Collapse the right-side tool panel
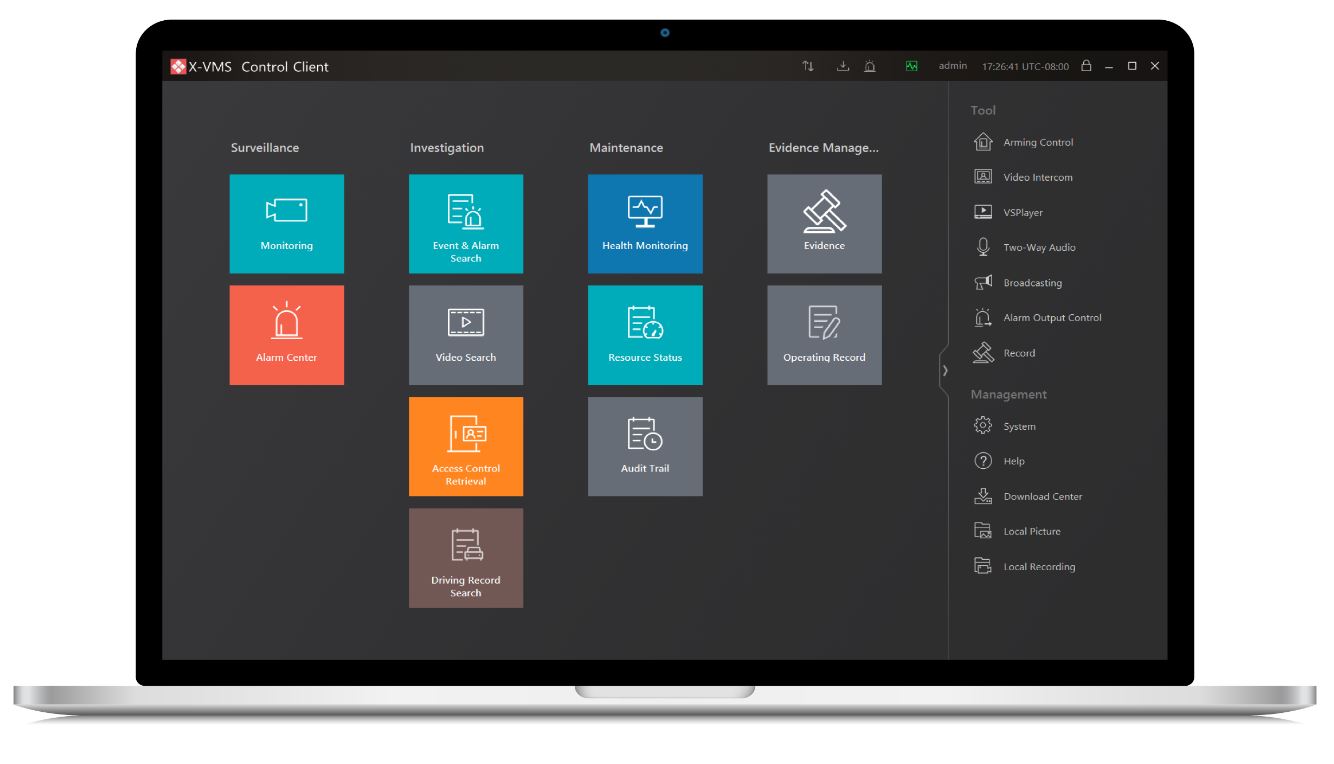 coord(944,370)
